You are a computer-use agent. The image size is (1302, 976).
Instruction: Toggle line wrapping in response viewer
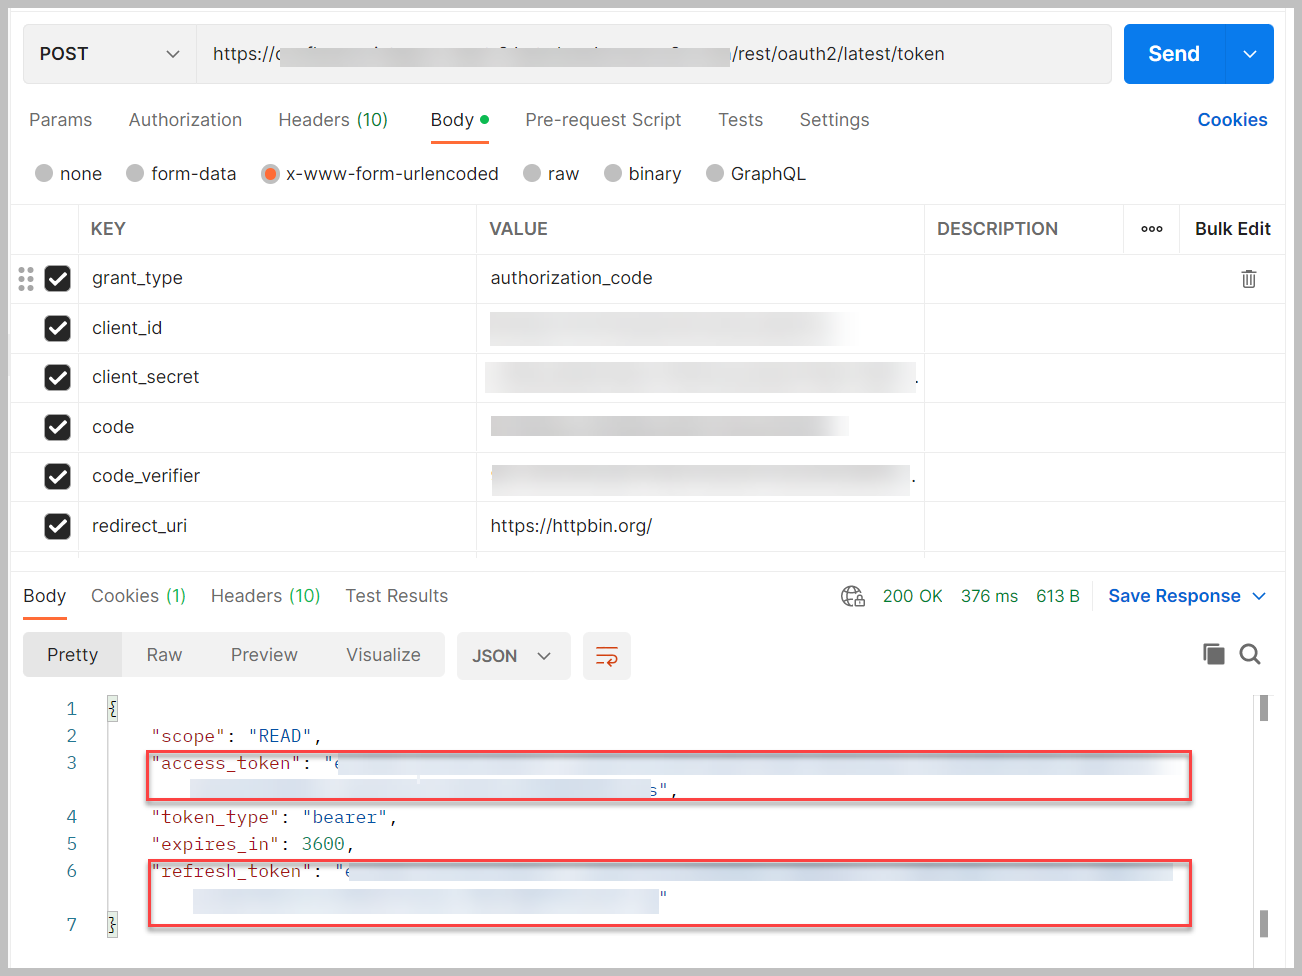click(607, 655)
